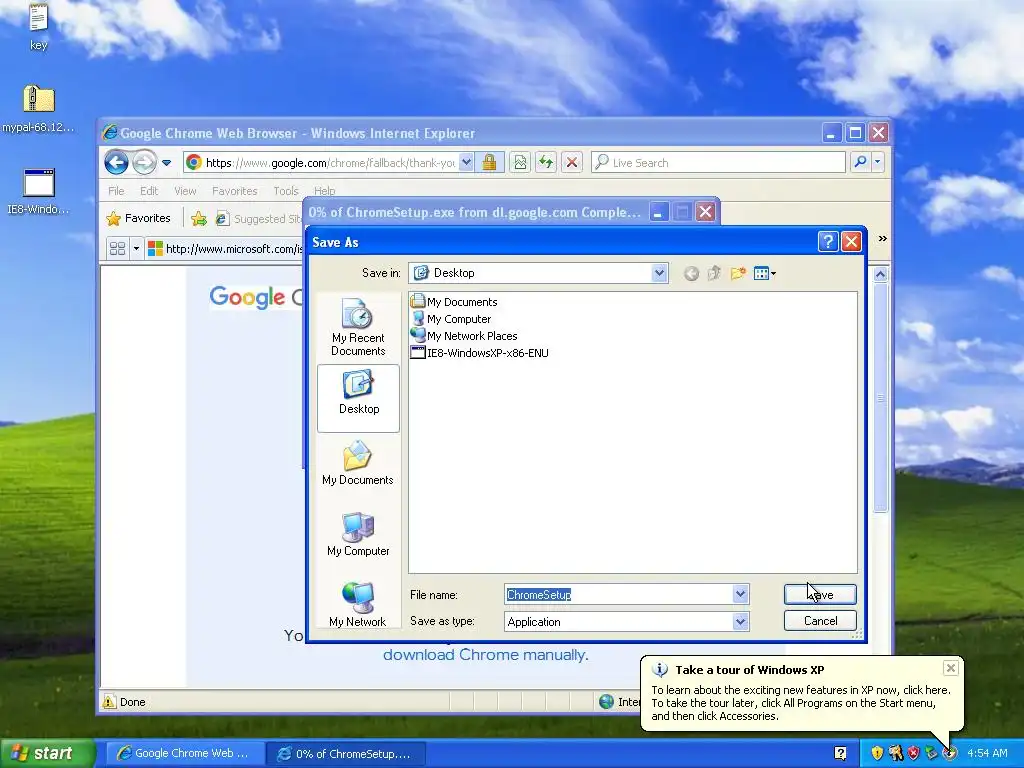The width and height of the screenshot is (1024, 768).
Task: Click help question icon on taskbar
Action: click(x=840, y=753)
